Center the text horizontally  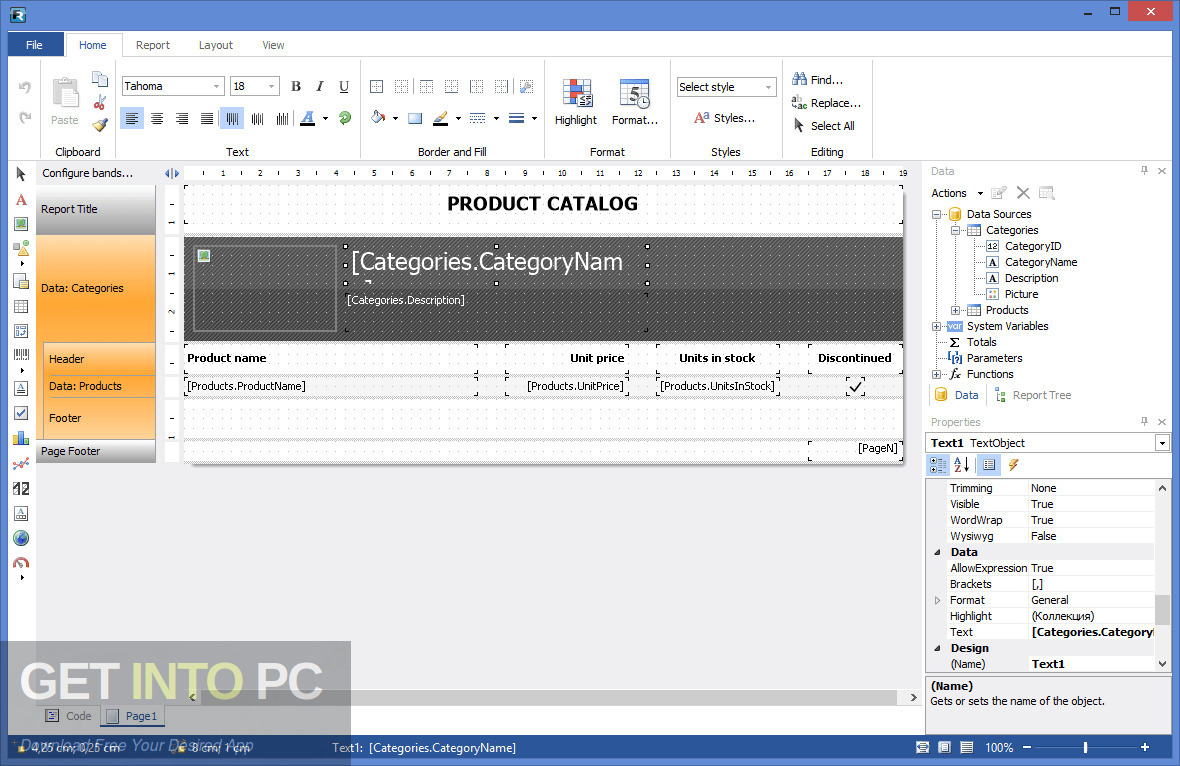coord(157,119)
